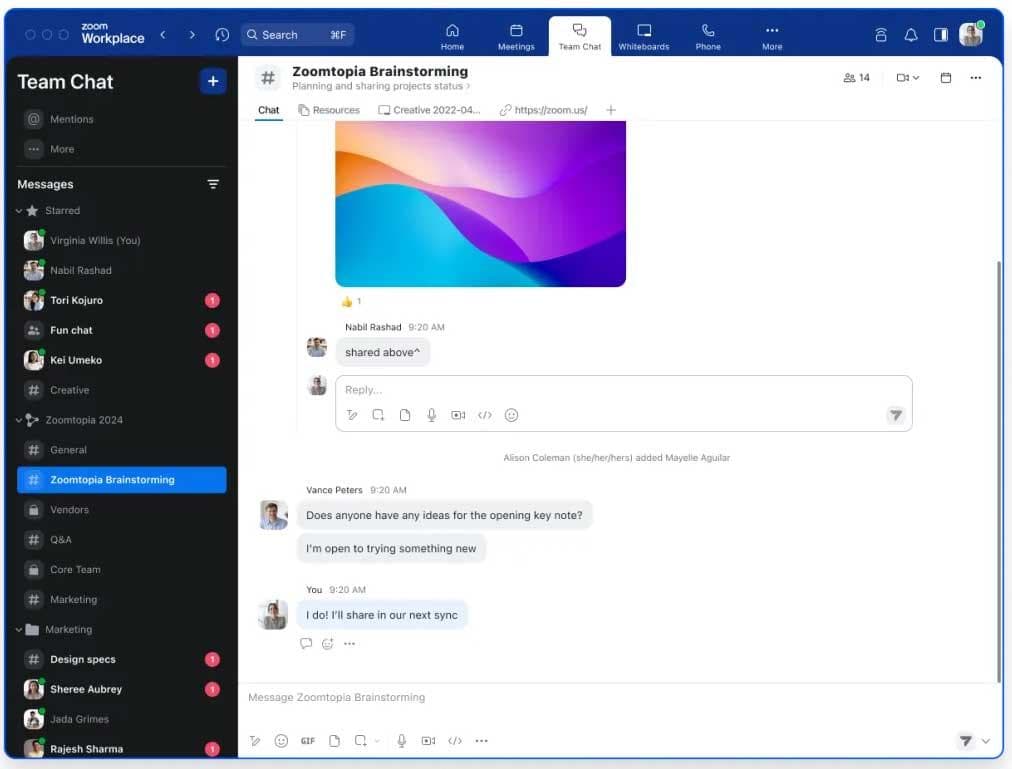1012x769 pixels.
Task: Send the thread reply
Action: [x=896, y=415]
